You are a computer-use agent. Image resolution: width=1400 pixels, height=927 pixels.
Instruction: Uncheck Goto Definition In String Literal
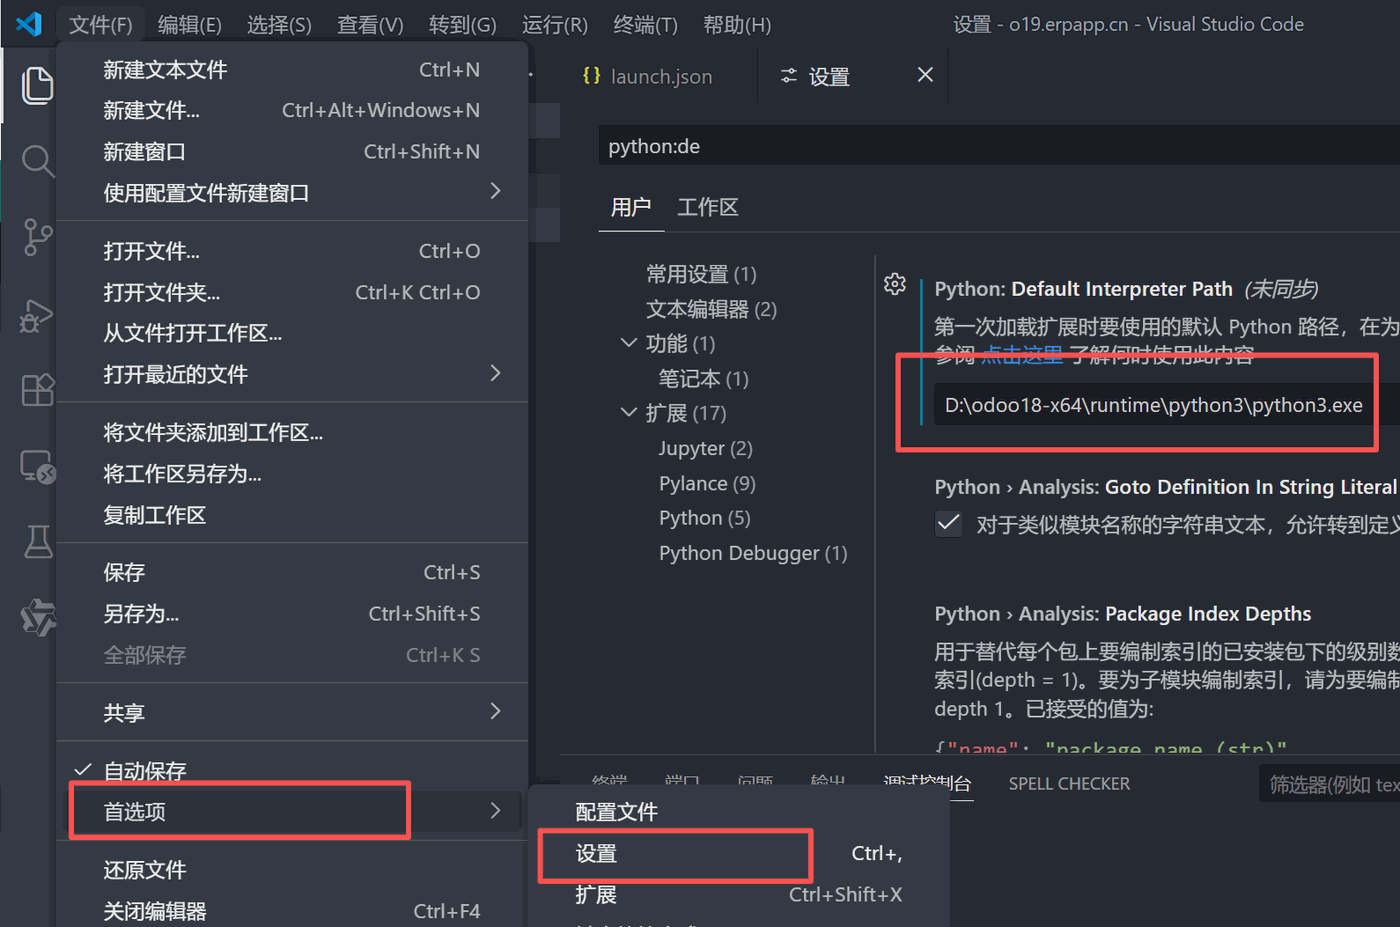[947, 522]
